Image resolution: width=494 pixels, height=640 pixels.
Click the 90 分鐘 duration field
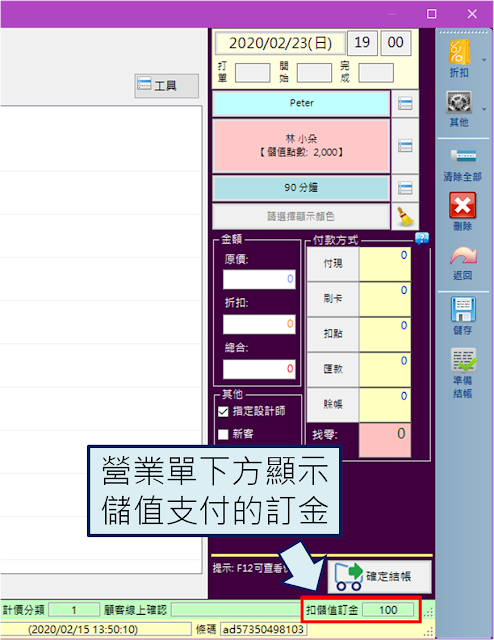301,188
